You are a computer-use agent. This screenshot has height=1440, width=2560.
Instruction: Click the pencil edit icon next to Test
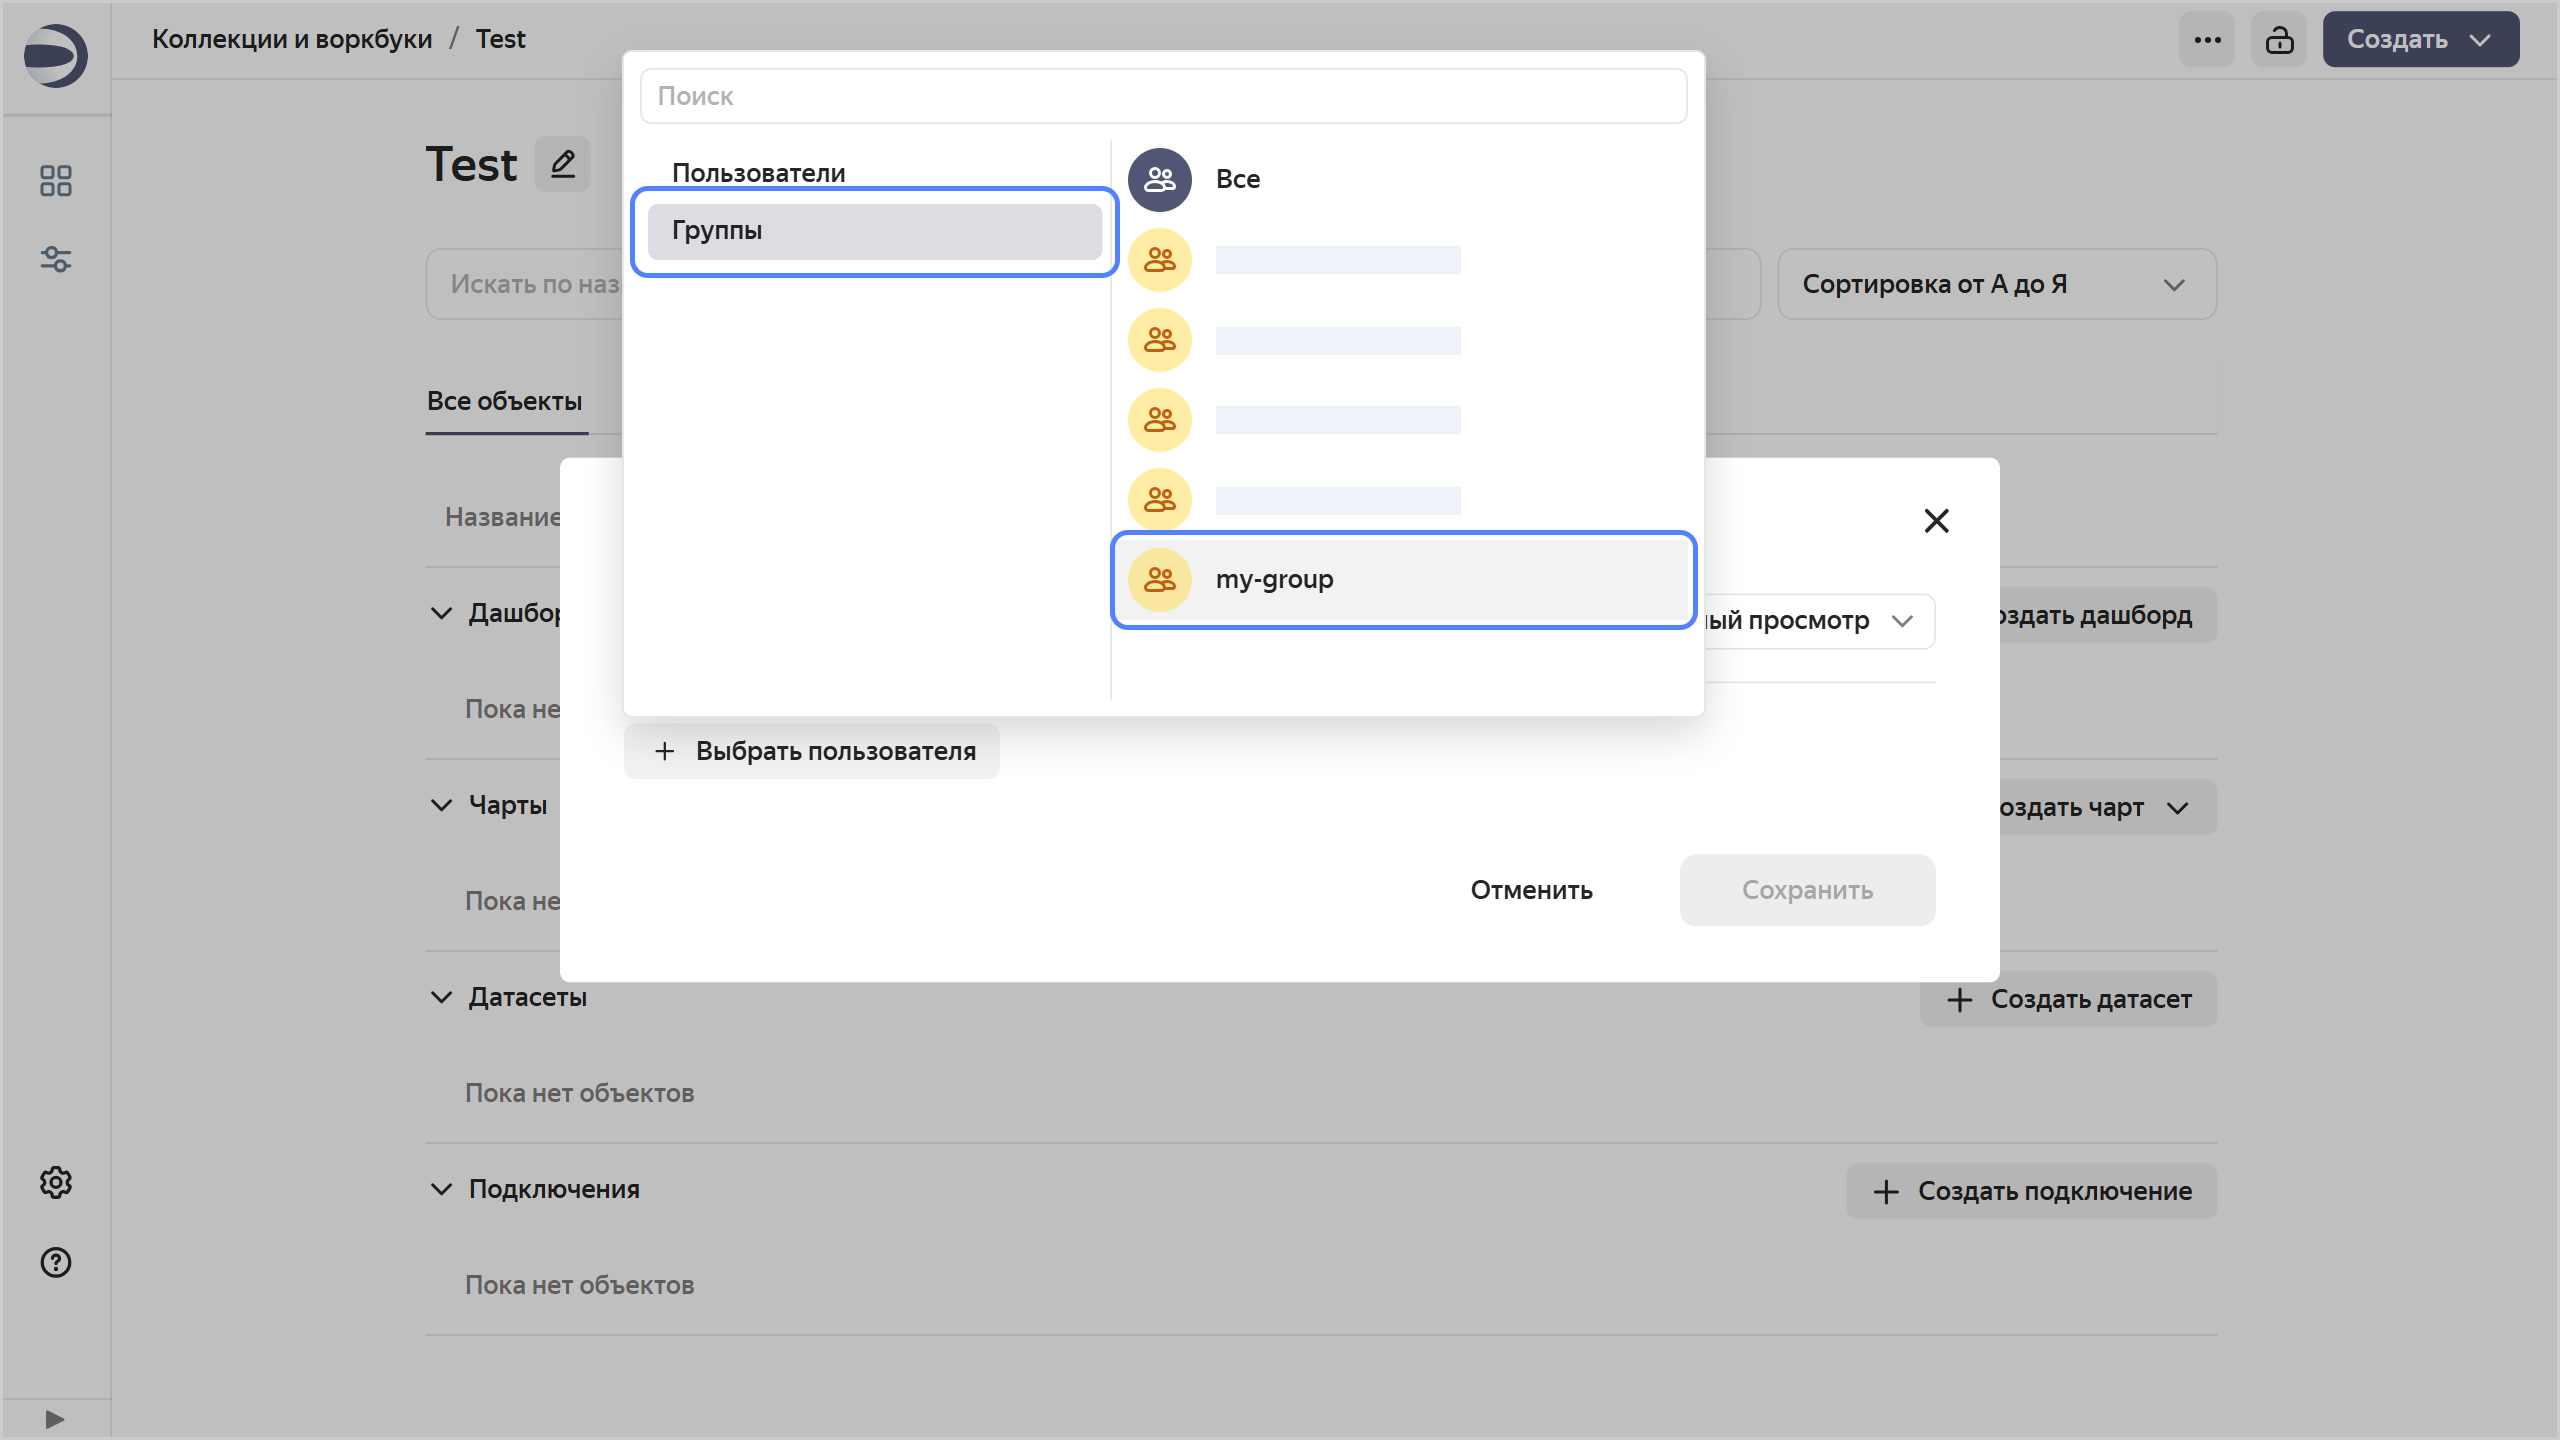(562, 164)
